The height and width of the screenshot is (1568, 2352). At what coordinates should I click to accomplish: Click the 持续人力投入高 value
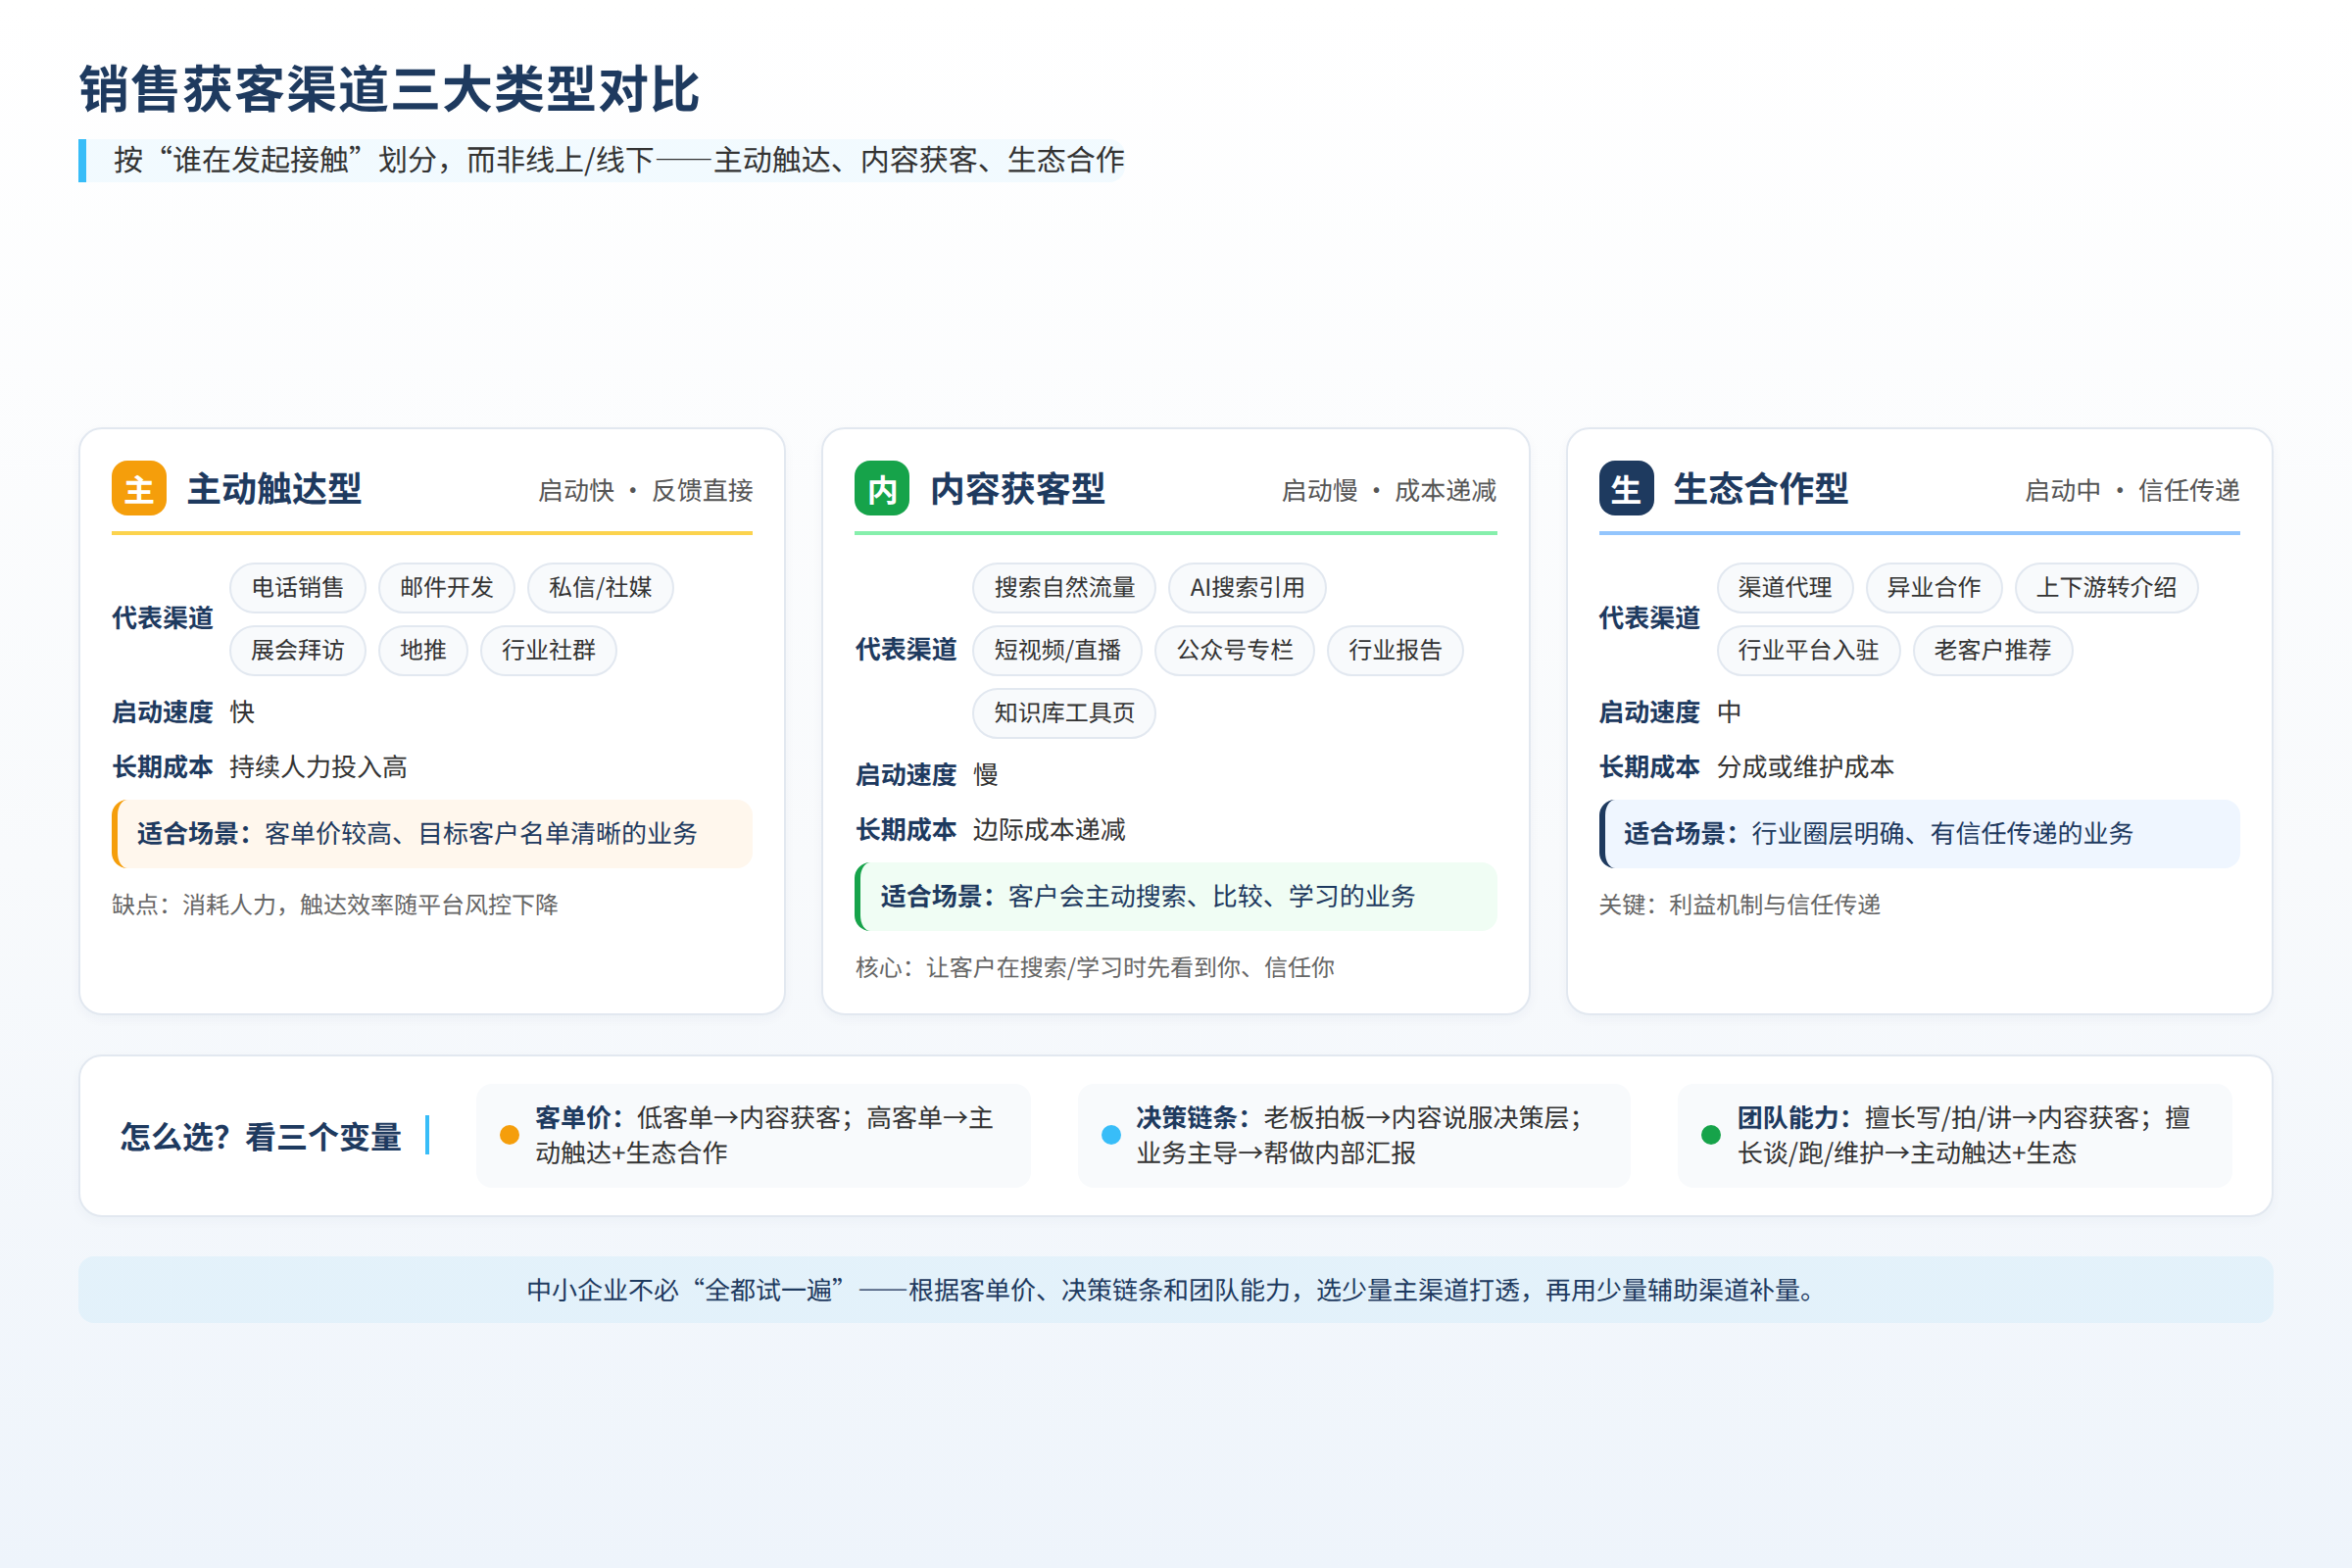(318, 767)
